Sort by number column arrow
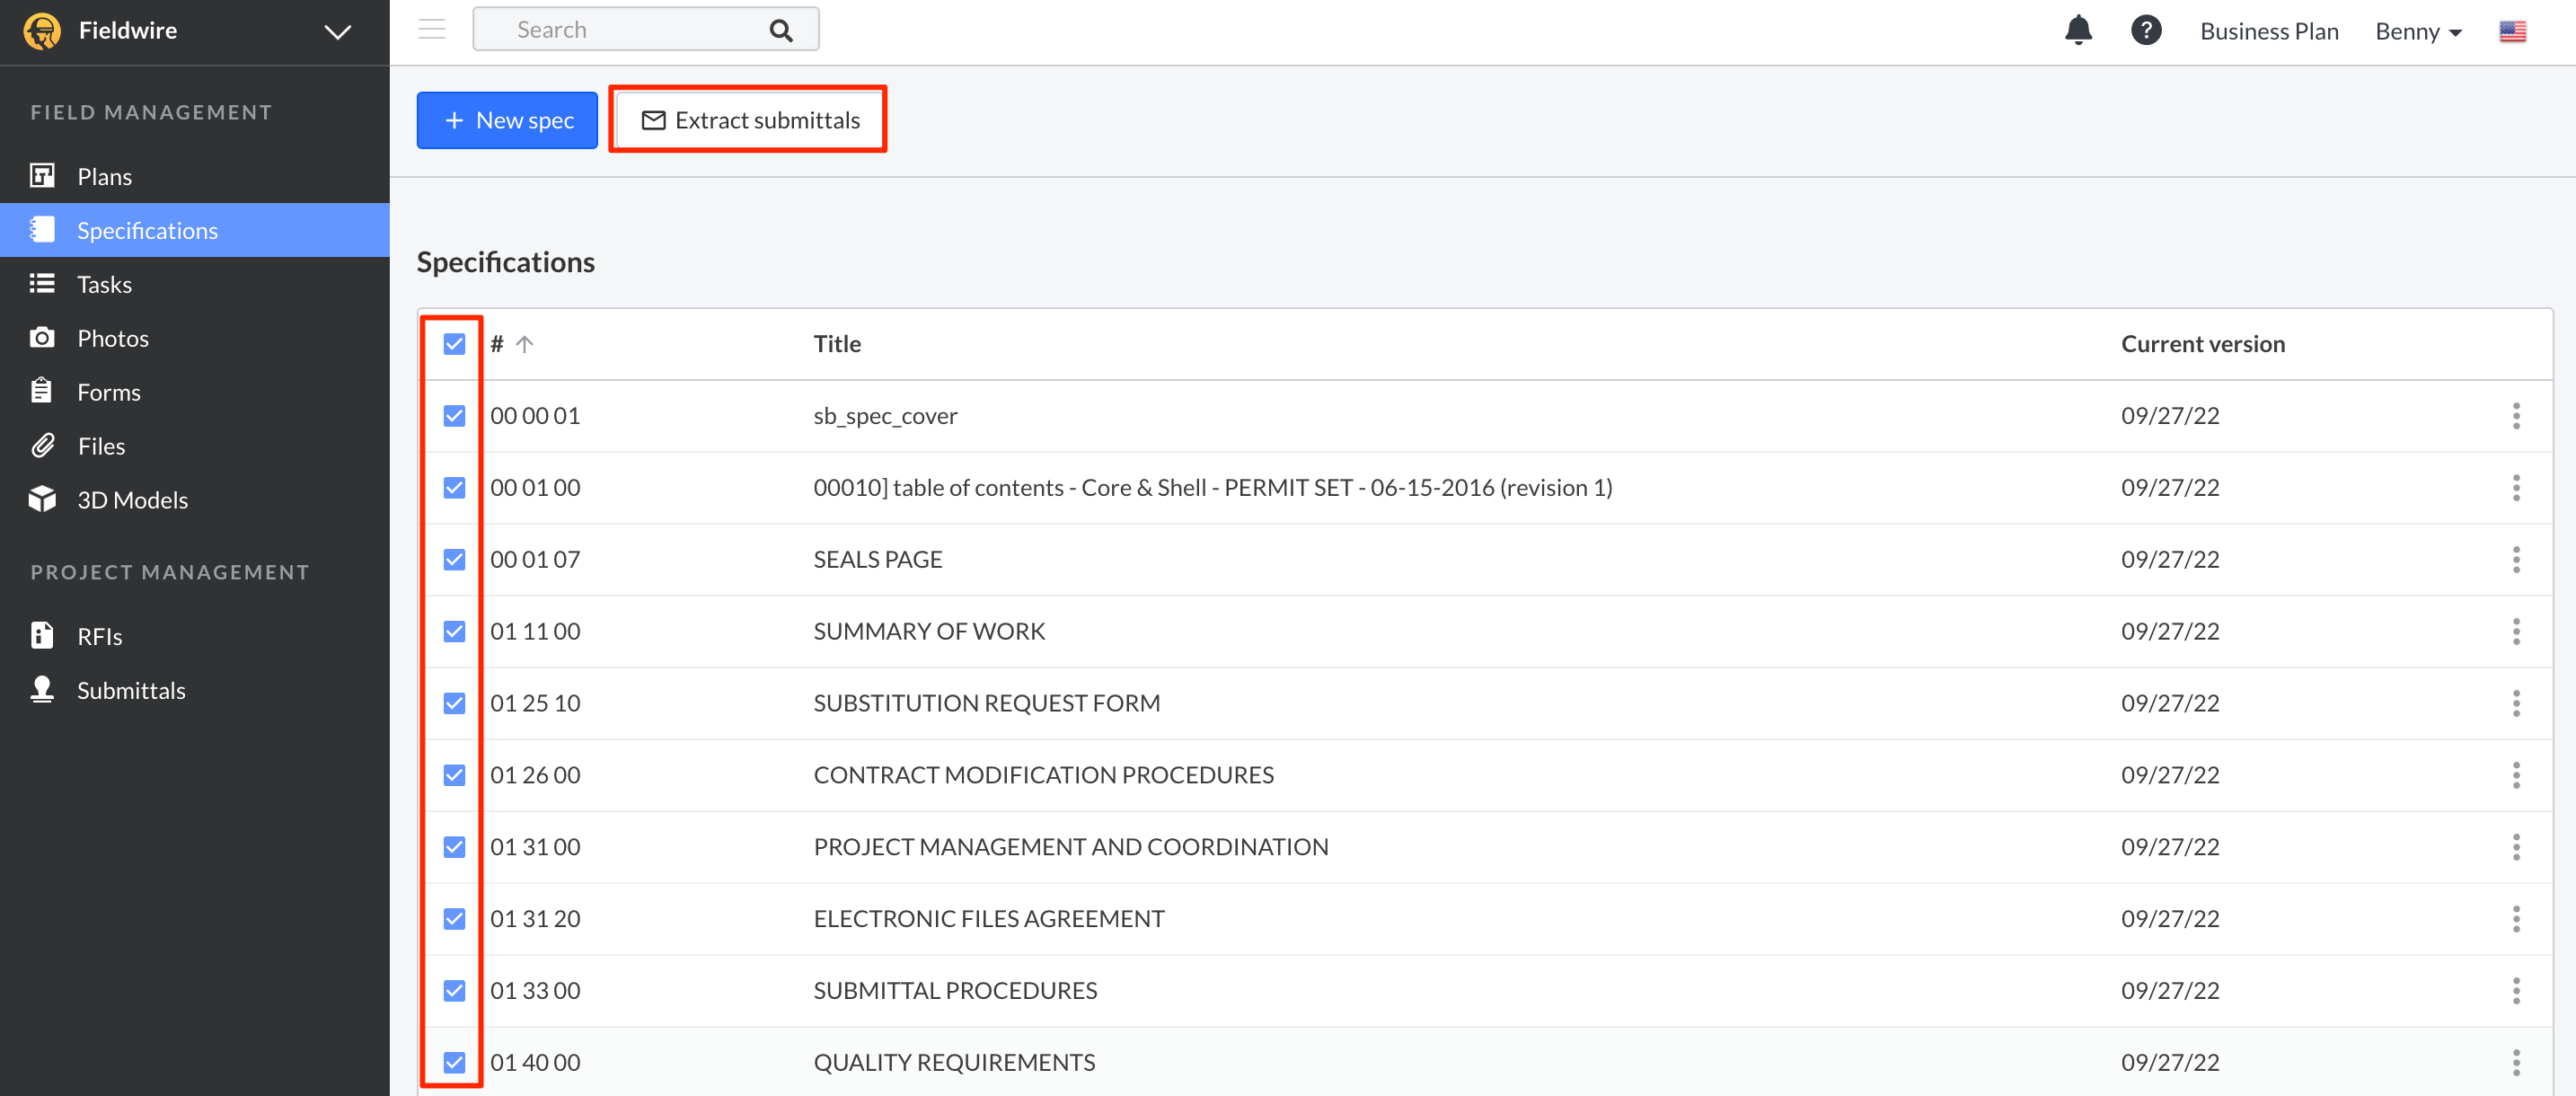This screenshot has height=1096, width=2576. tap(525, 344)
